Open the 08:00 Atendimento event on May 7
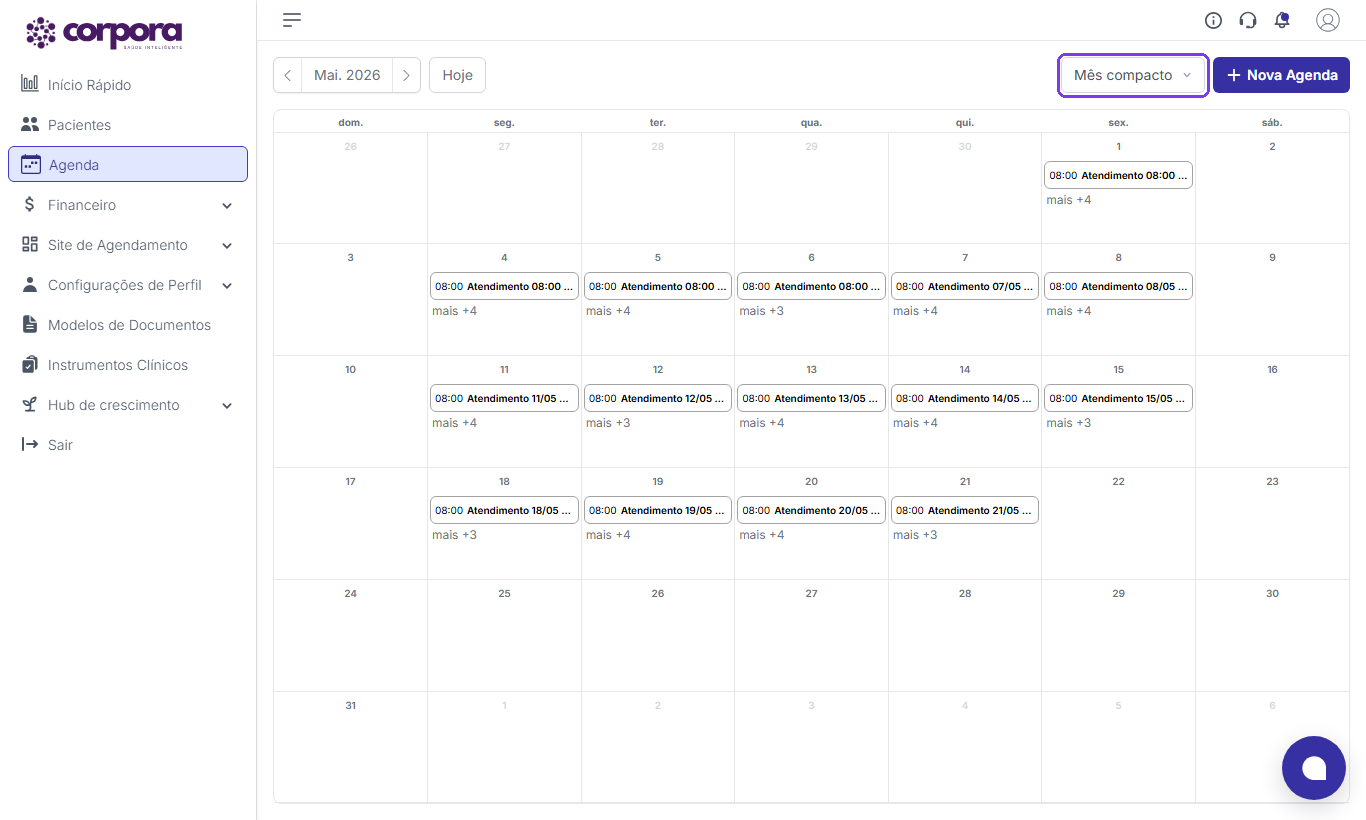 click(x=965, y=286)
